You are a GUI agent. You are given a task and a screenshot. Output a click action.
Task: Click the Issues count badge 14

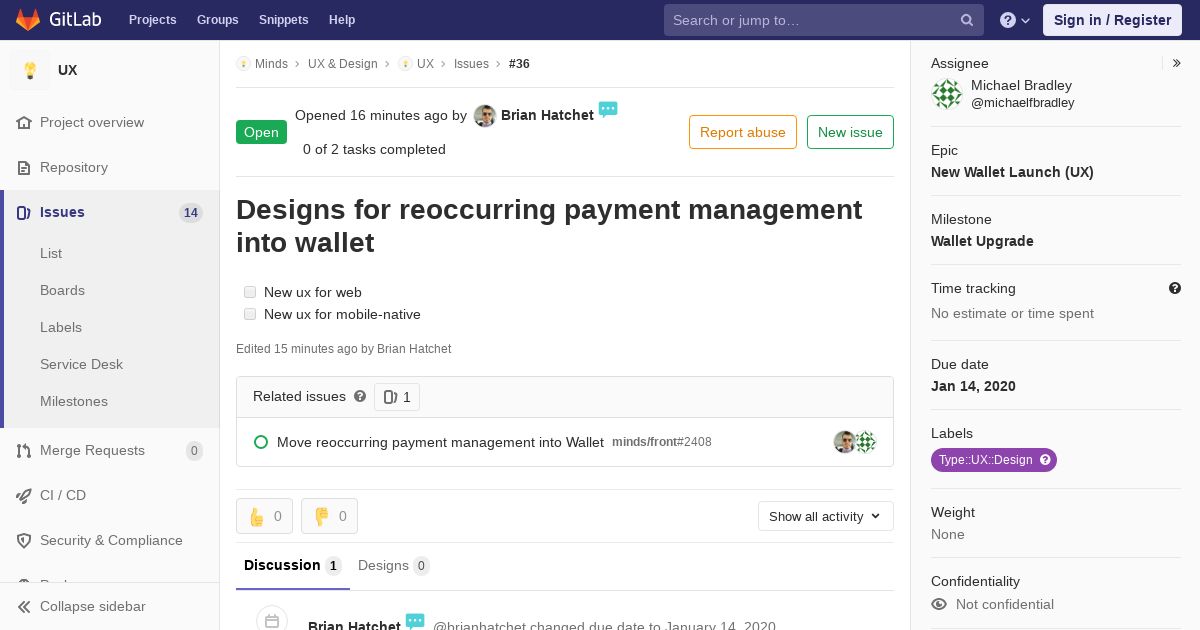(191, 213)
